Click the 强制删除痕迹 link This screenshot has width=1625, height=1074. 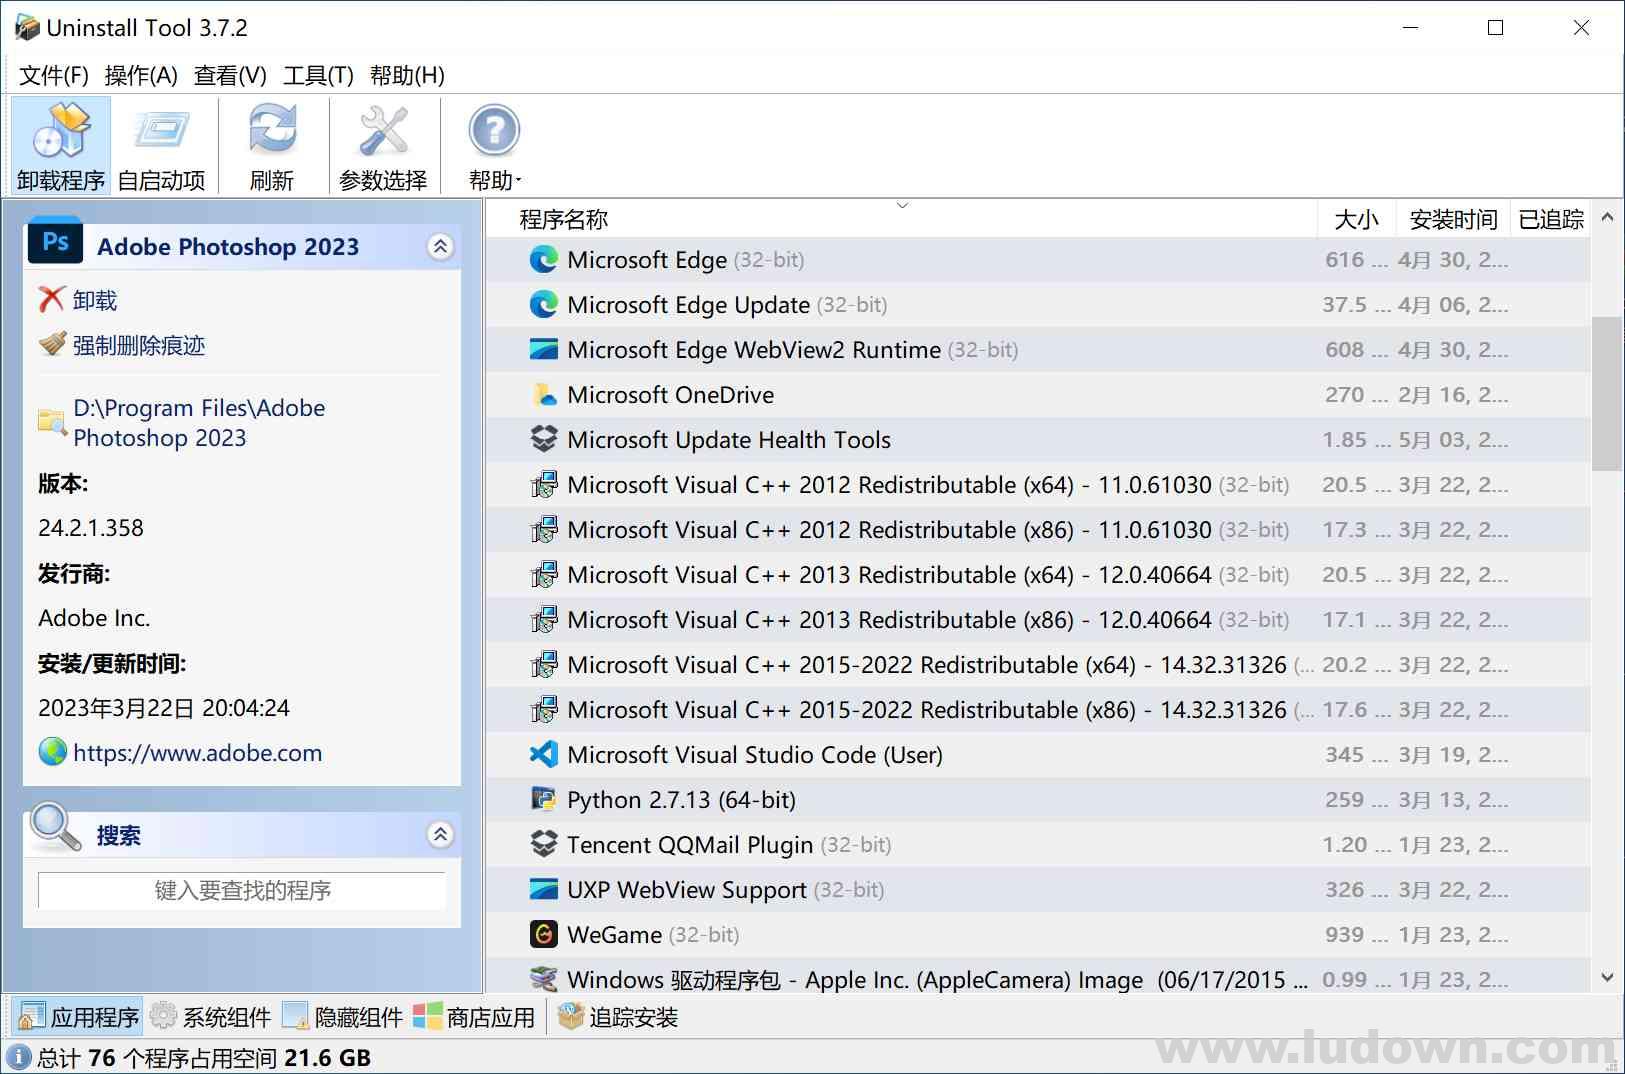point(139,345)
